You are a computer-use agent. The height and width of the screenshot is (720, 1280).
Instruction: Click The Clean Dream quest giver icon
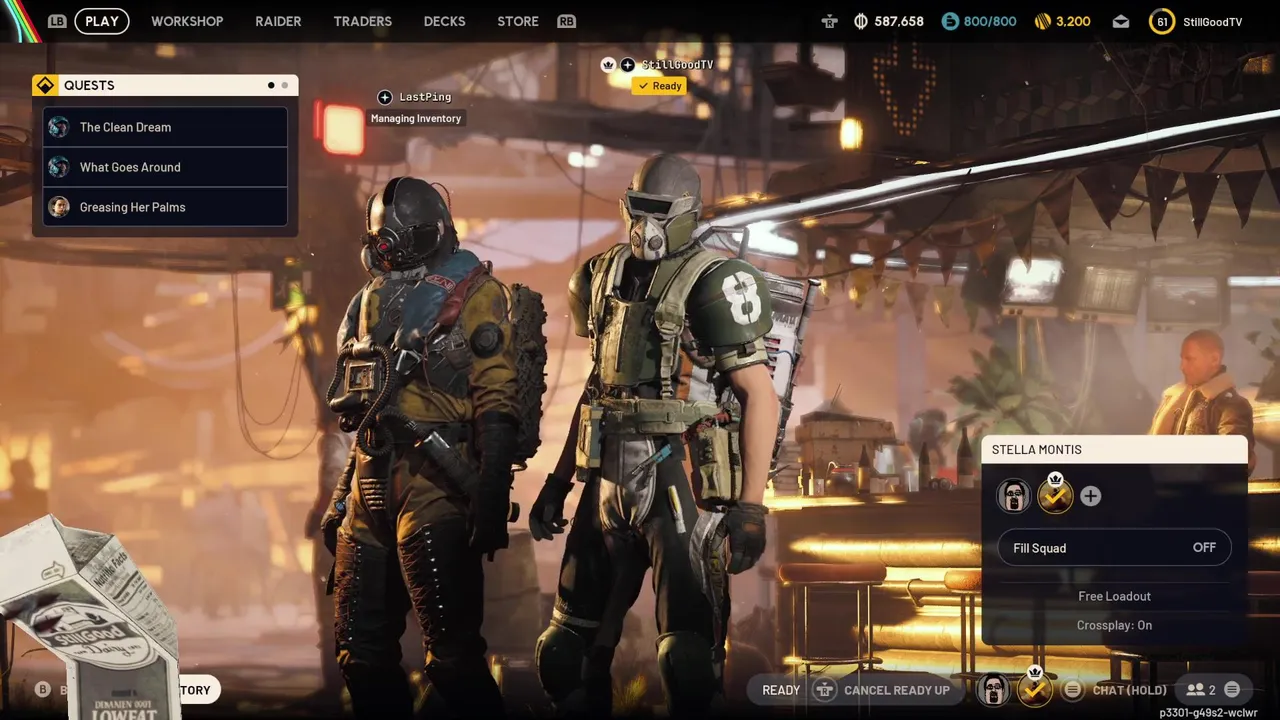pos(59,127)
